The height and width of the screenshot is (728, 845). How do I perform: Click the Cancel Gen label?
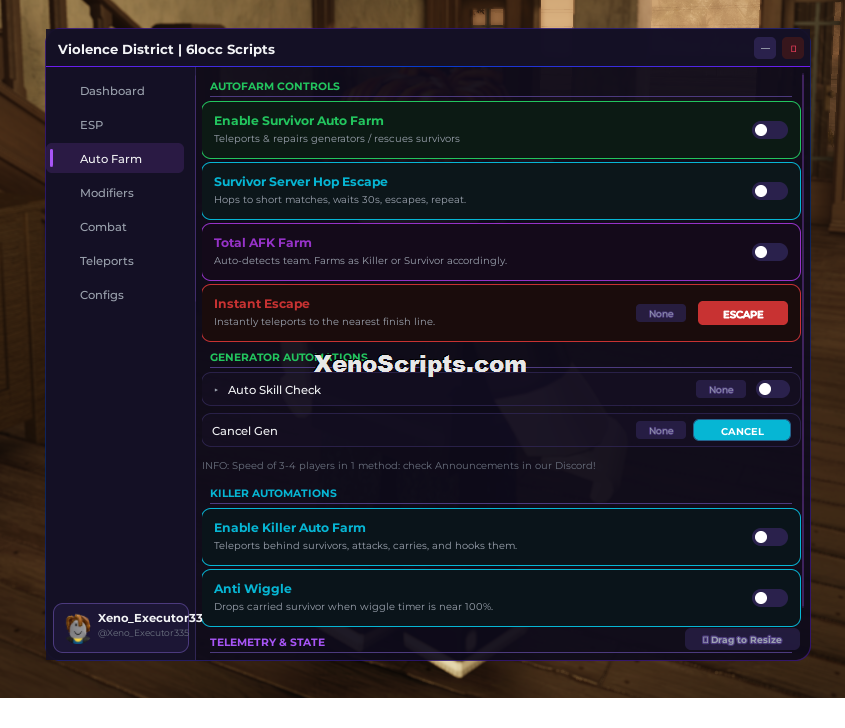245,431
